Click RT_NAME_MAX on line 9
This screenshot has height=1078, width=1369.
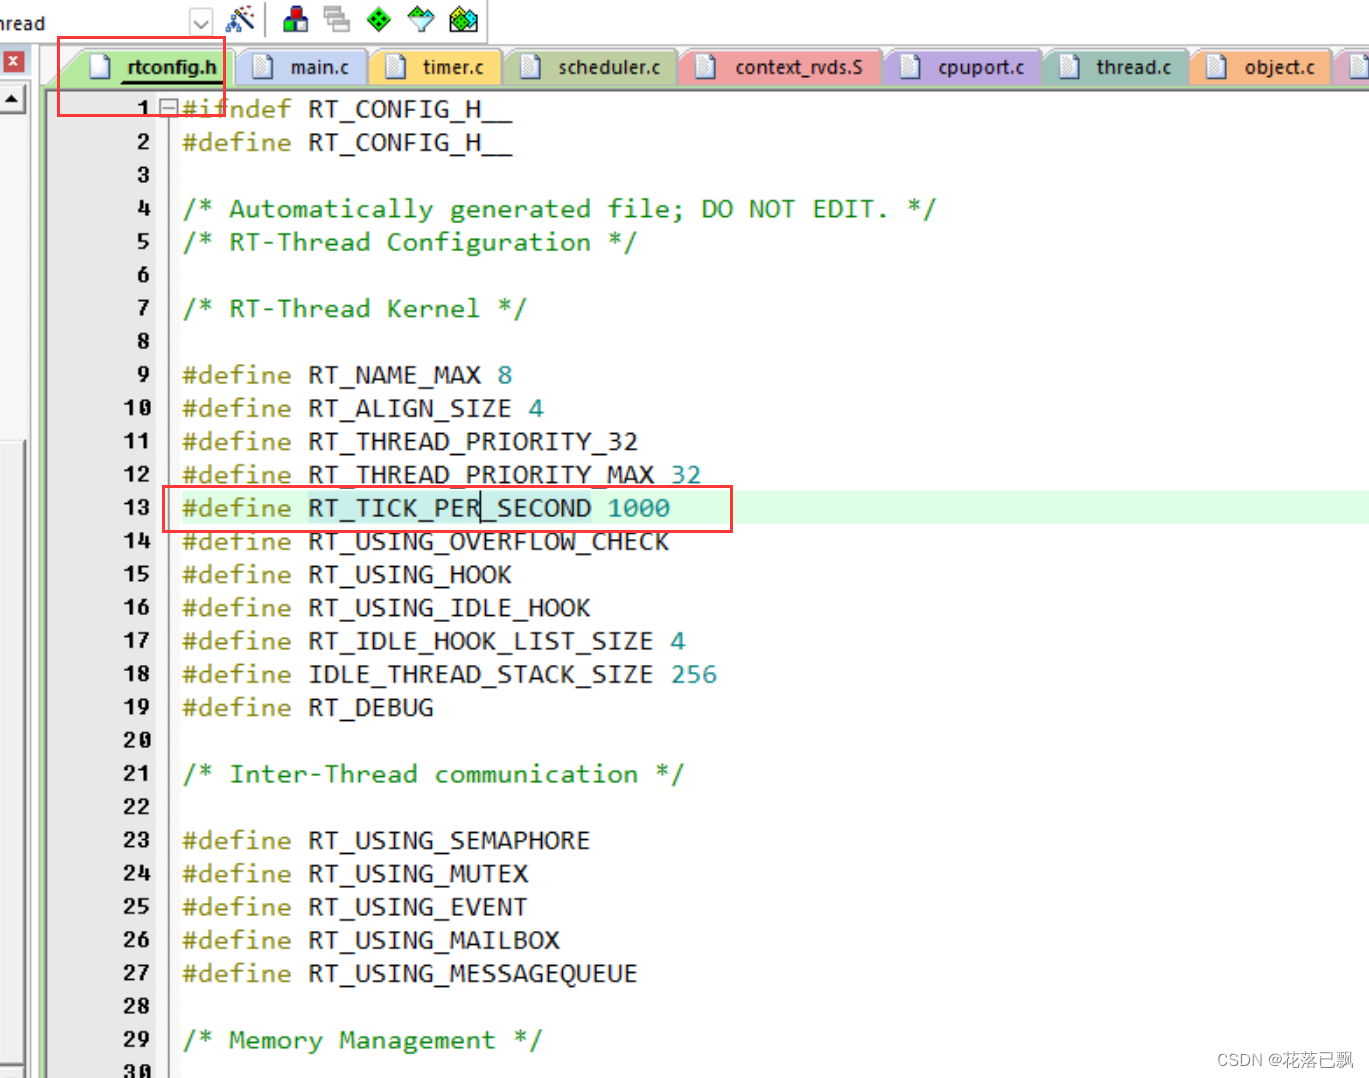coord(394,375)
